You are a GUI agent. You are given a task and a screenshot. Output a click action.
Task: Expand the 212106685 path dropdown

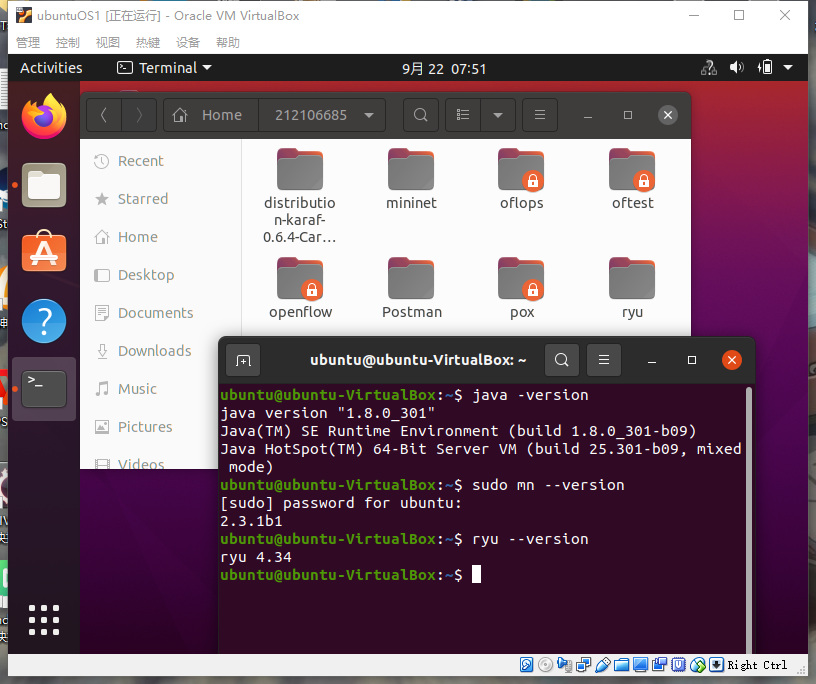(x=369, y=115)
